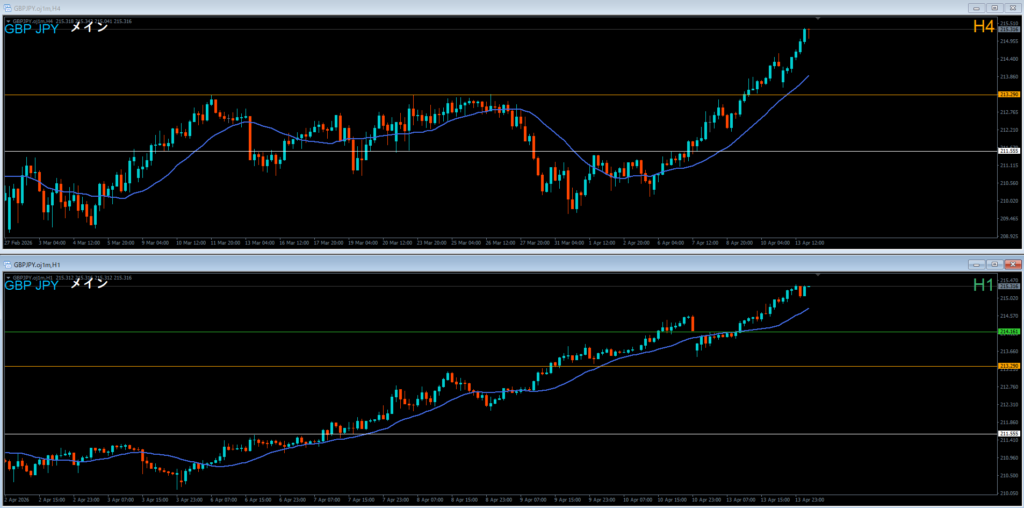Expand one-click trading arrow in H1 chart
1024x508 pixels.
(7, 276)
